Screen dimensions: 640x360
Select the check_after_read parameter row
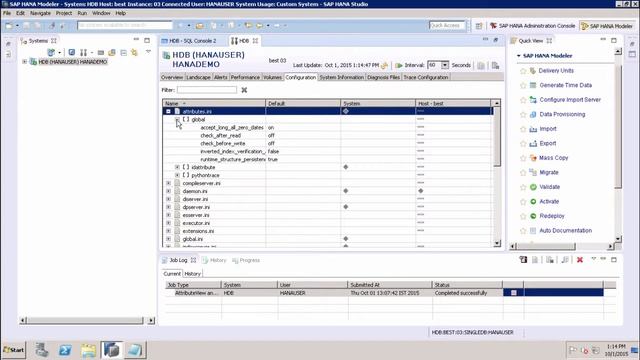[327, 136]
